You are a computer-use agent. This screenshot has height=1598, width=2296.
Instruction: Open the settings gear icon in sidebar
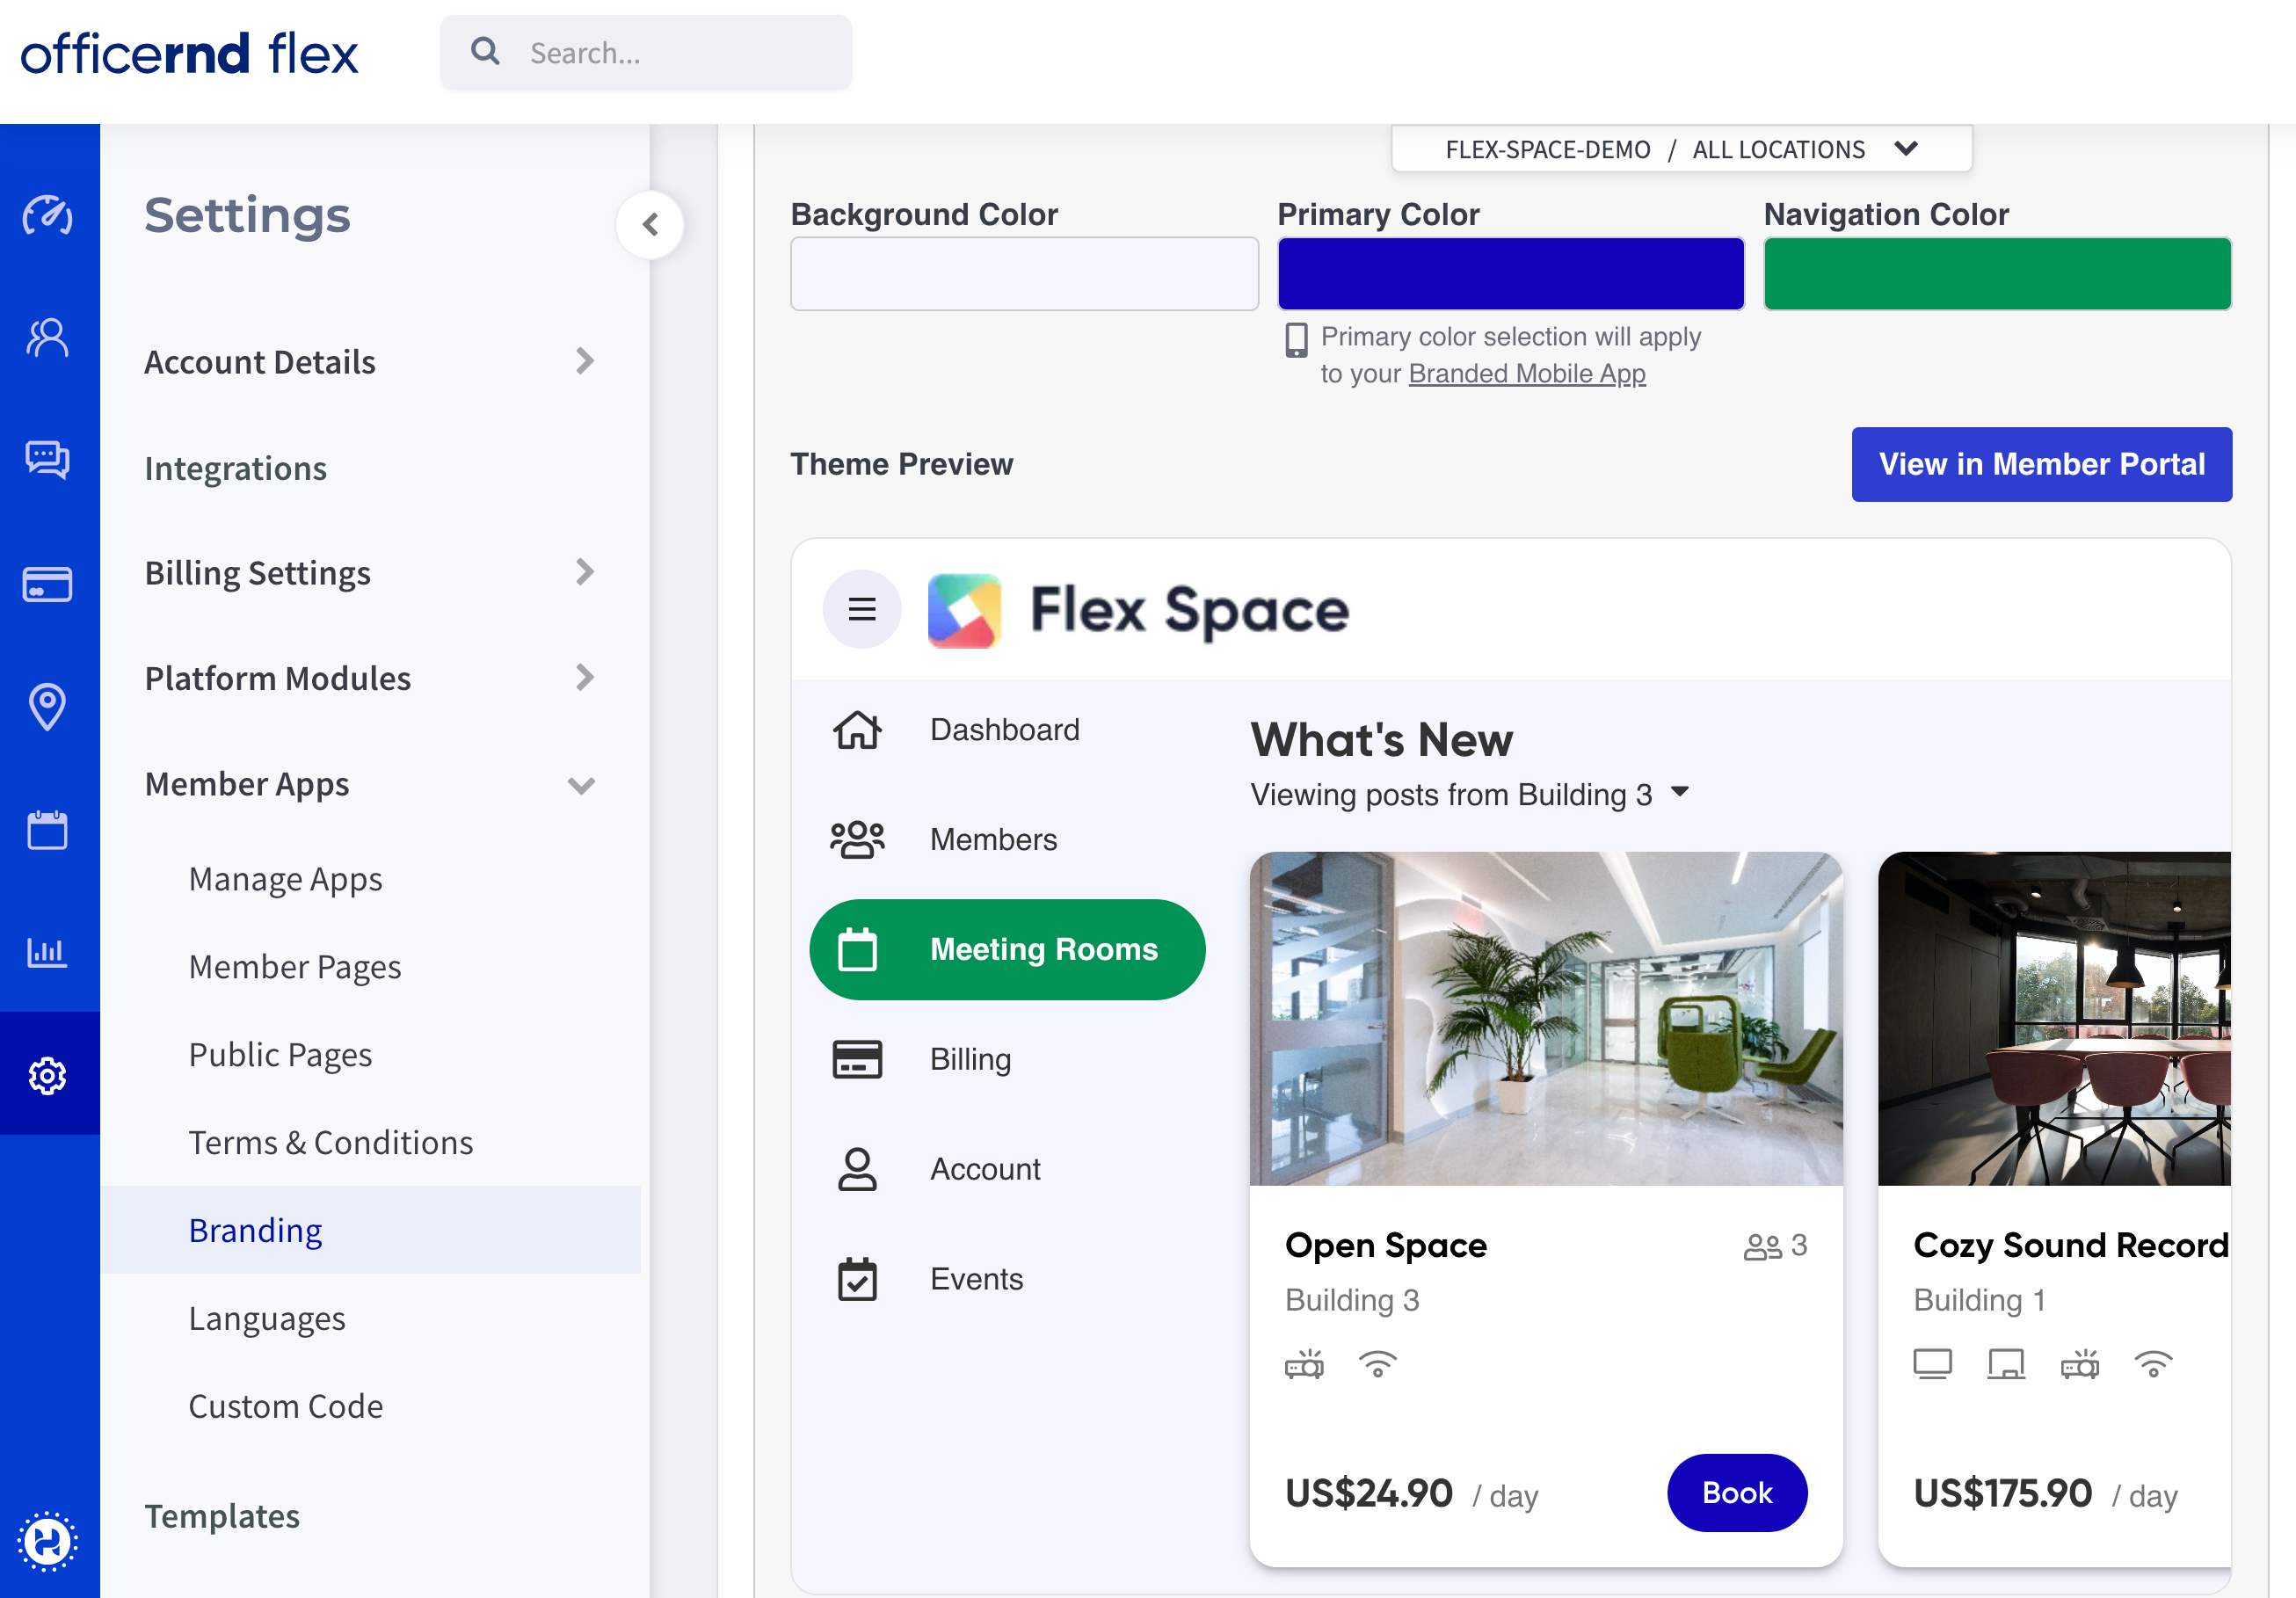[x=47, y=1076]
